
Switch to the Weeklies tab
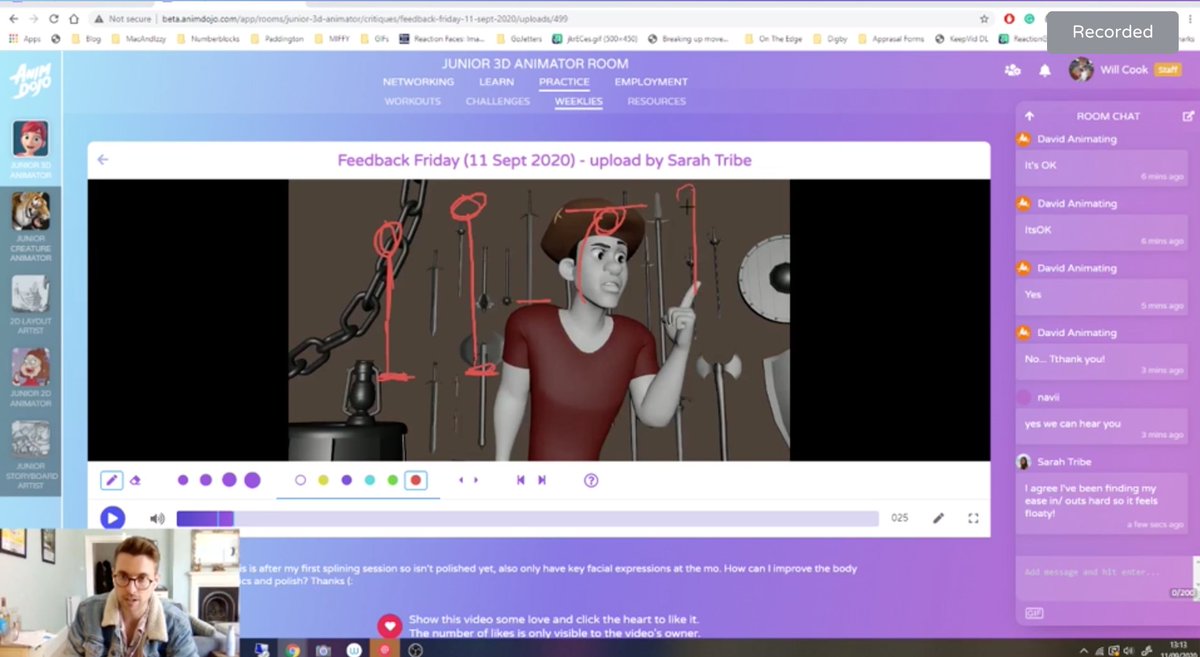pos(579,101)
